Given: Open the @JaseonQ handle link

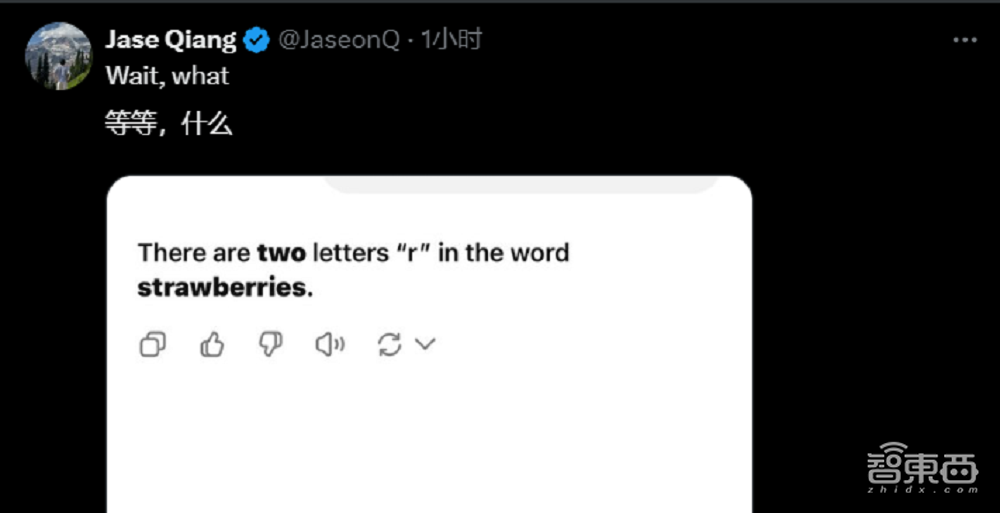Looking at the screenshot, I should coord(338,40).
